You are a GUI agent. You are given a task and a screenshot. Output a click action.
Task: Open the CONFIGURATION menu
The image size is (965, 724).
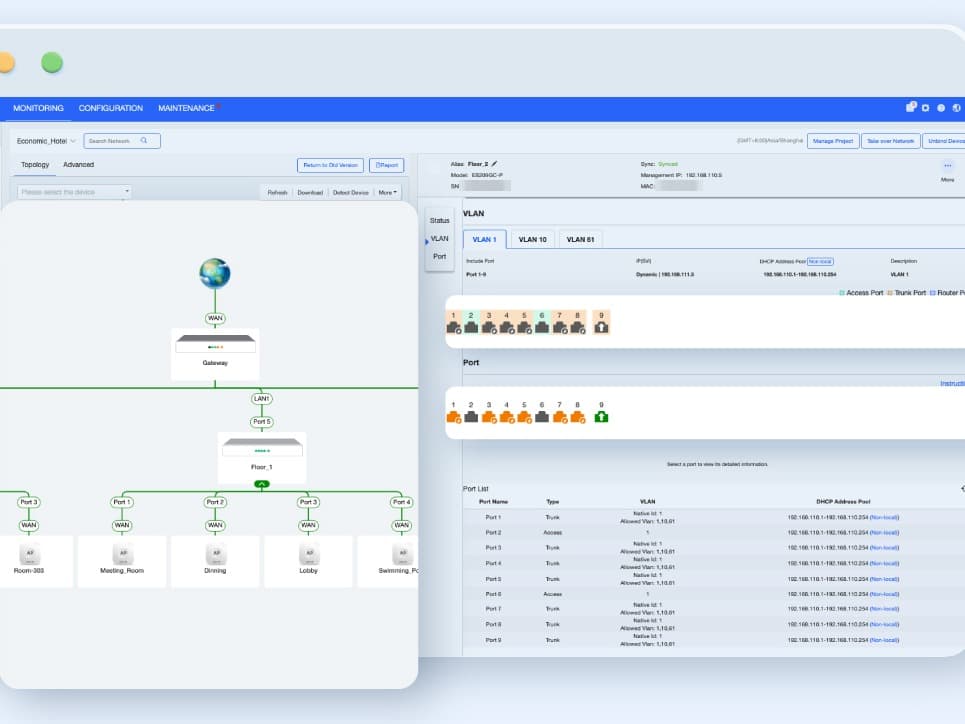pyautogui.click(x=111, y=108)
